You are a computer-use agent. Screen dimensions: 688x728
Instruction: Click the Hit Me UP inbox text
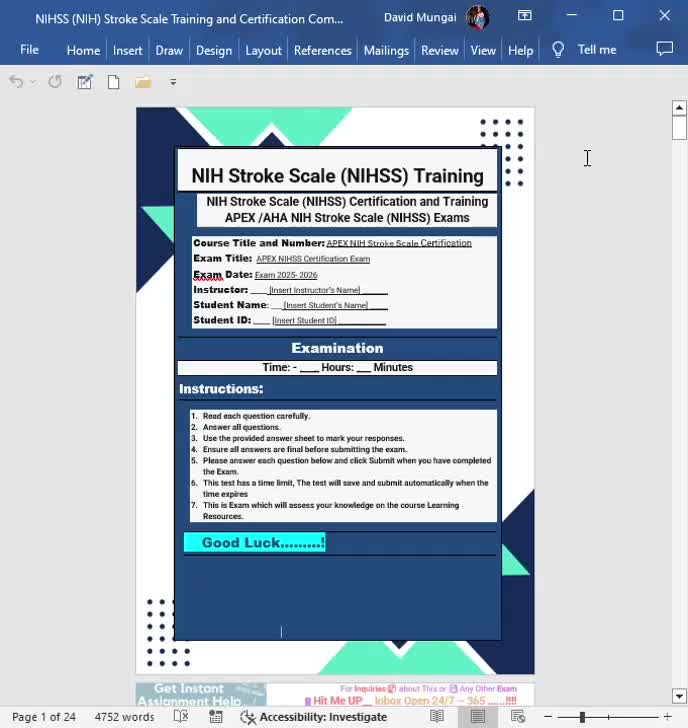coord(411,700)
